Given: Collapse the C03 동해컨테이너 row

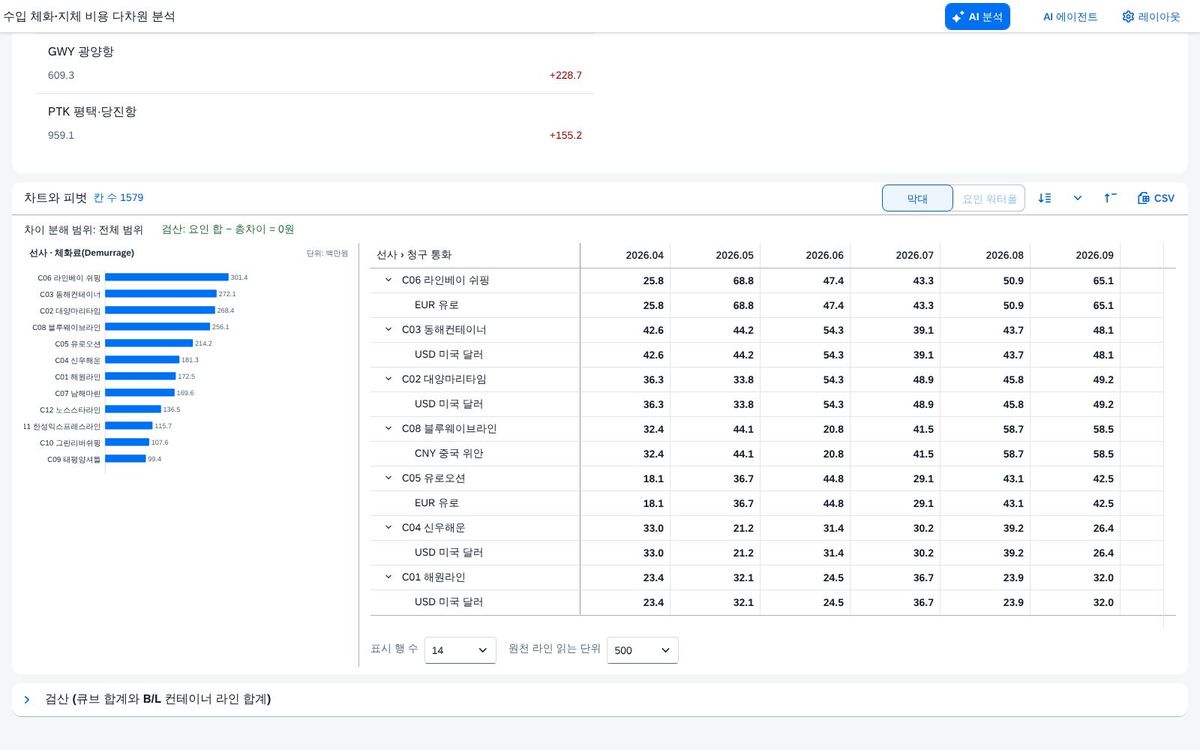Looking at the screenshot, I should coord(388,329).
